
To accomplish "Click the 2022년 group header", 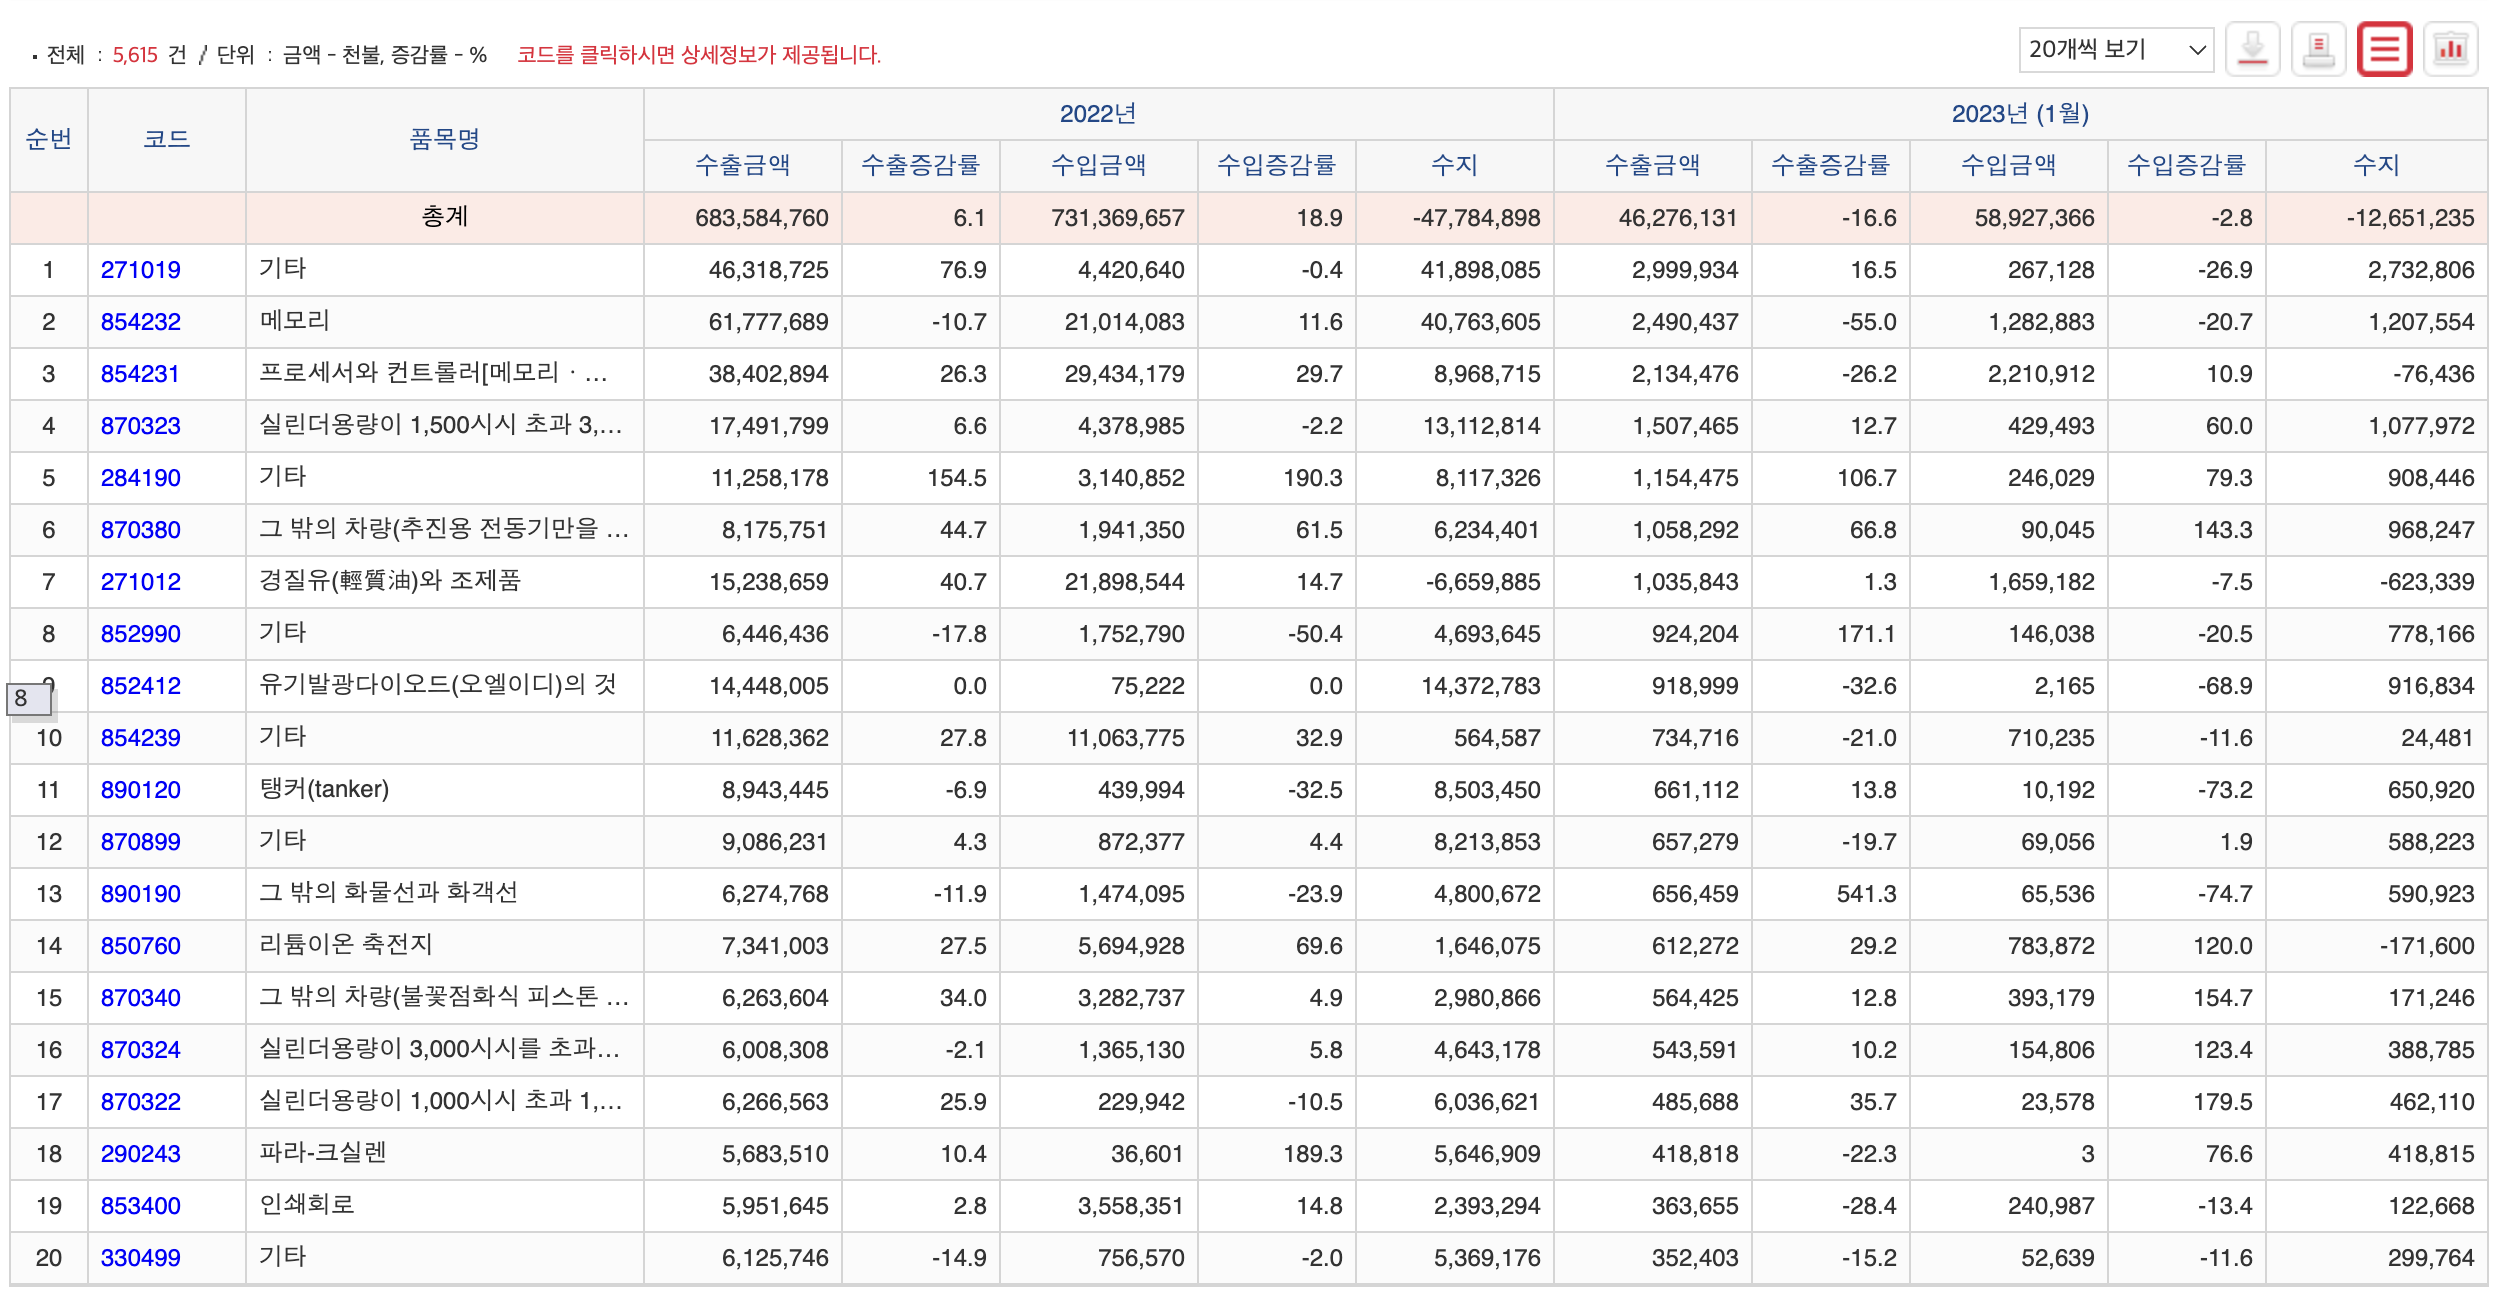I will pyautogui.click(x=1098, y=114).
